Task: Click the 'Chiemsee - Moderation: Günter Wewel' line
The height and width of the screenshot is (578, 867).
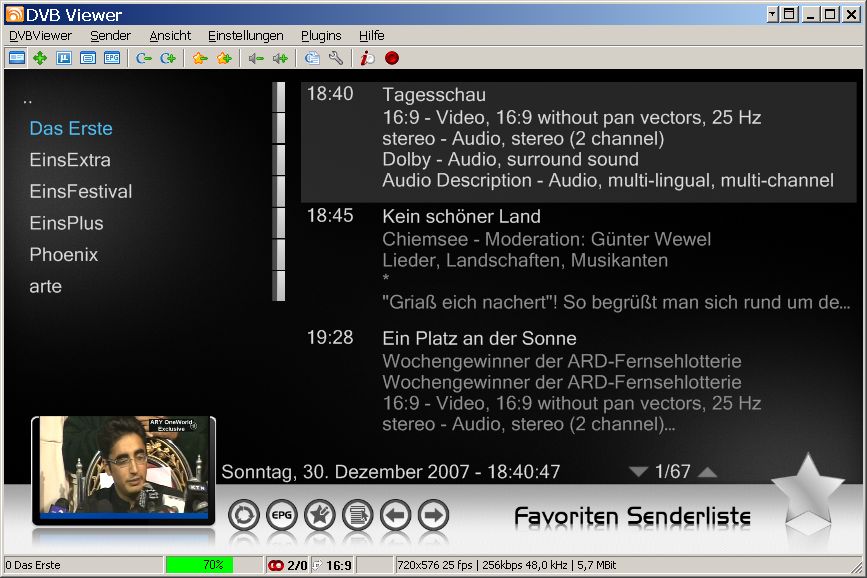Action: (x=546, y=239)
